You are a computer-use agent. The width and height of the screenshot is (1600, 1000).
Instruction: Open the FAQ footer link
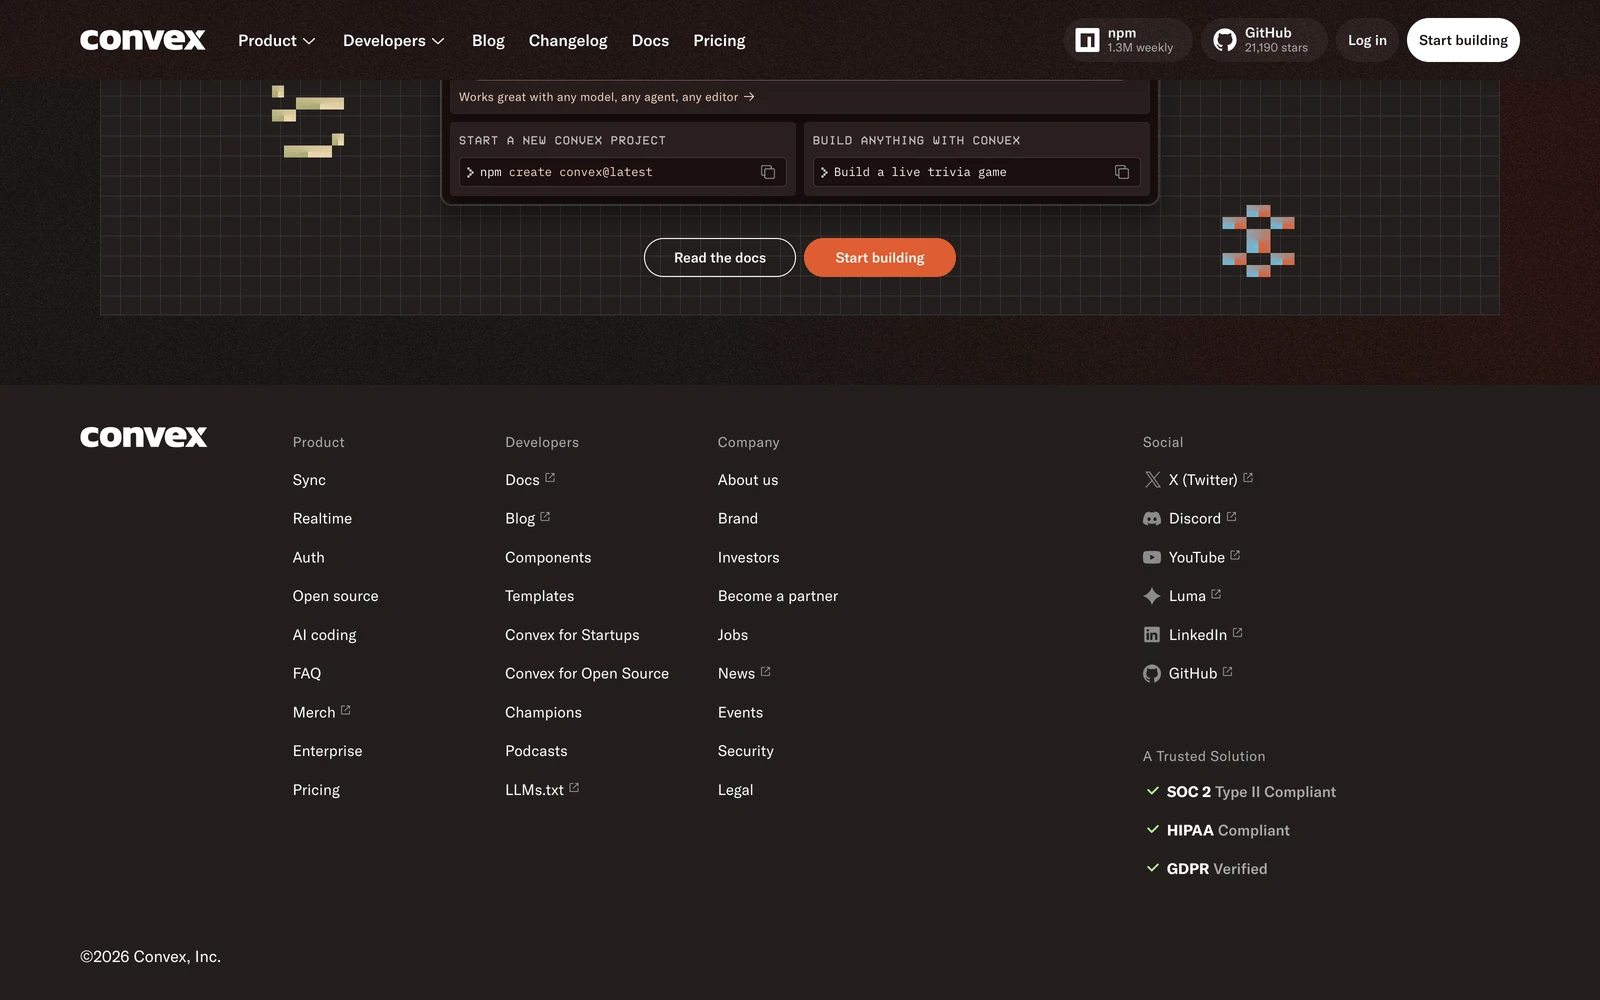[307, 674]
